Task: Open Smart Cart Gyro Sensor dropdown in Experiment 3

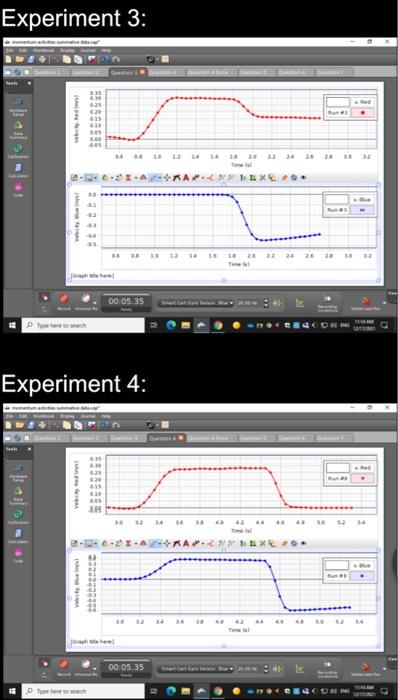Action: coord(195,303)
